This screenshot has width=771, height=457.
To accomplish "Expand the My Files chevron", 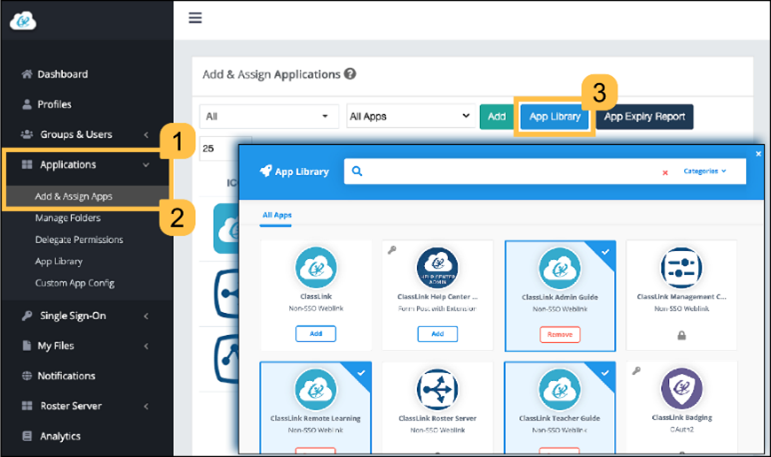I will coord(146,346).
